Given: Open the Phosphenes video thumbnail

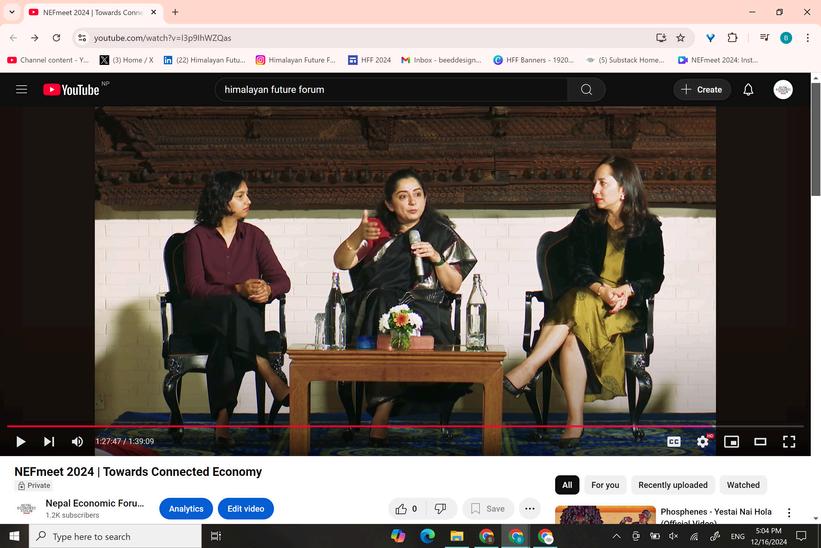Looking at the screenshot, I should pos(605,515).
